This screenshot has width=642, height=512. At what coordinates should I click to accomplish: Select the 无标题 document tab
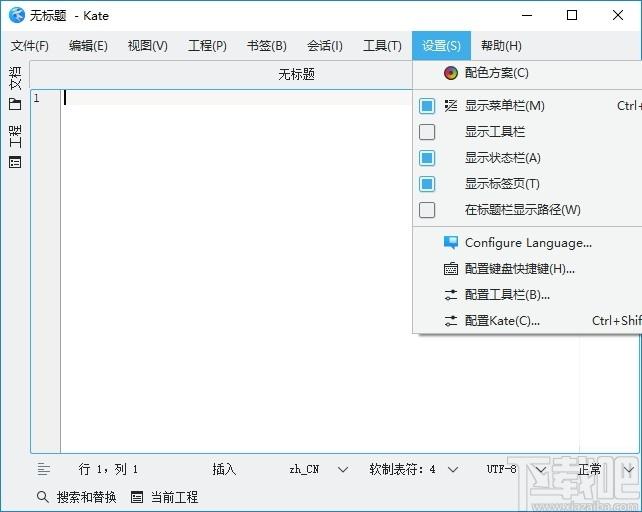click(x=296, y=74)
